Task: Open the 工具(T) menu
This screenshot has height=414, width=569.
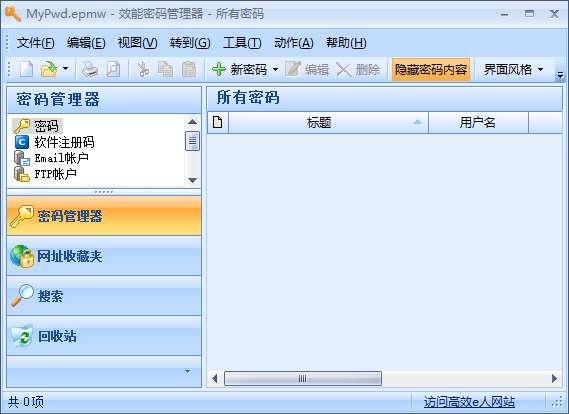Action: 242,43
